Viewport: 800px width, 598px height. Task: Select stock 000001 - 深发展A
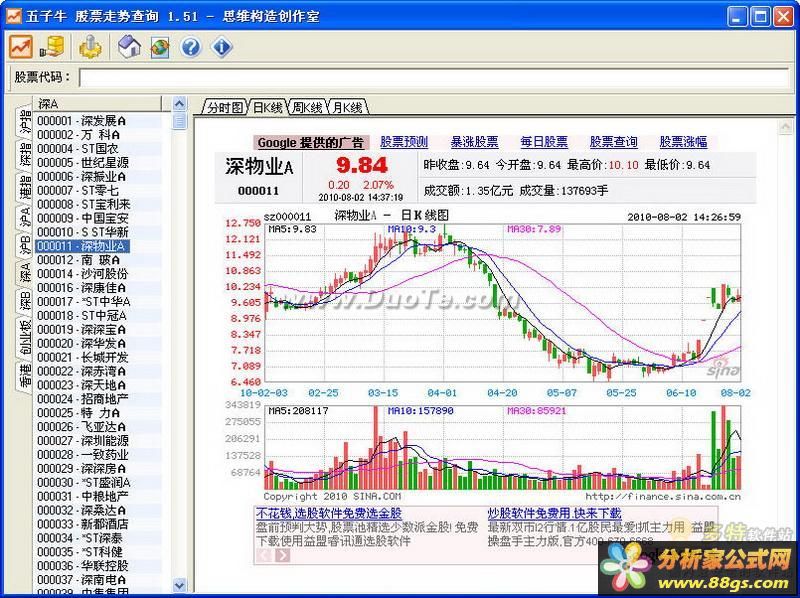pyautogui.click(x=82, y=121)
